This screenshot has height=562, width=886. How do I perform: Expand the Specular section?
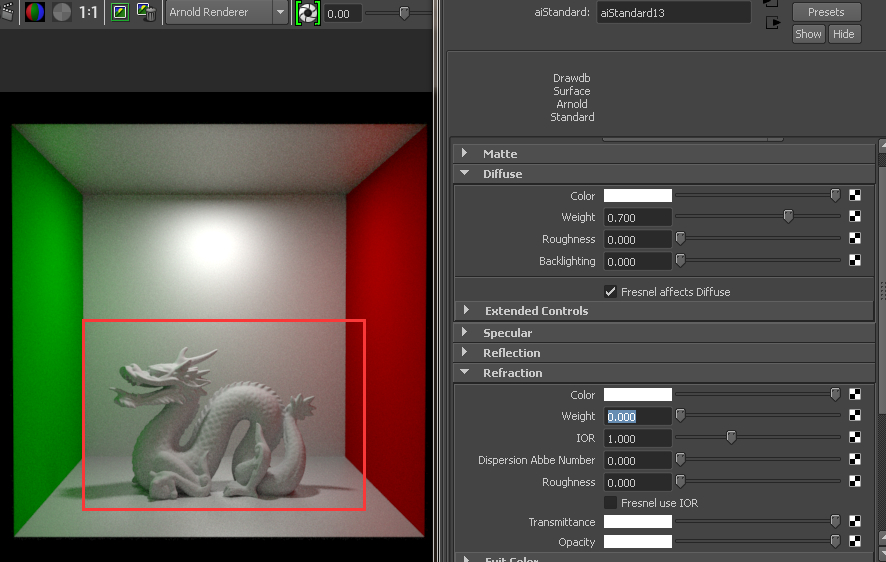[x=464, y=332]
